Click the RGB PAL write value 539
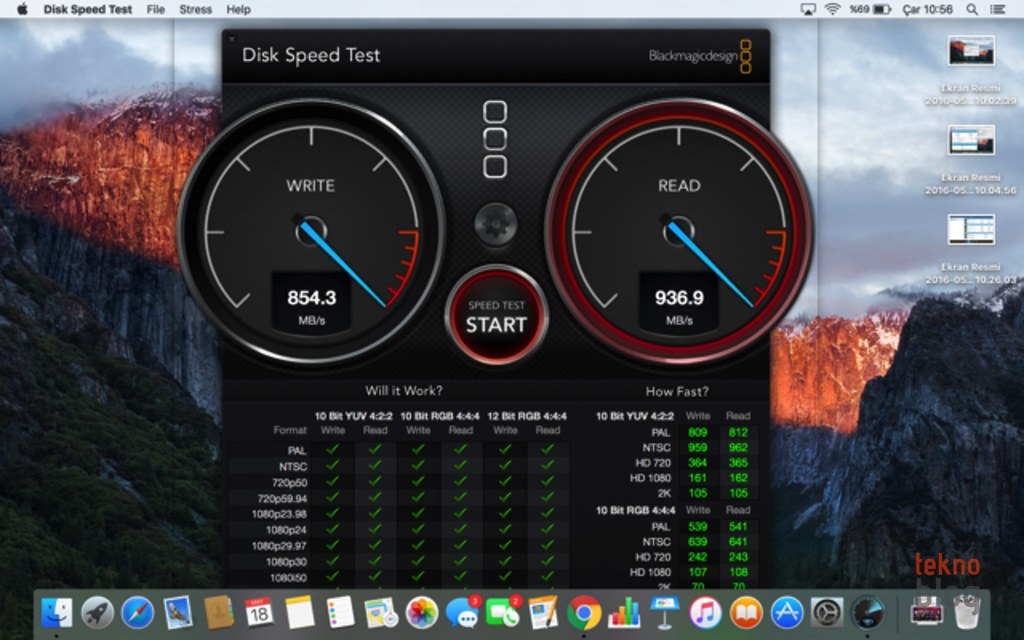Image resolution: width=1024 pixels, height=640 pixels. pyautogui.click(x=697, y=526)
